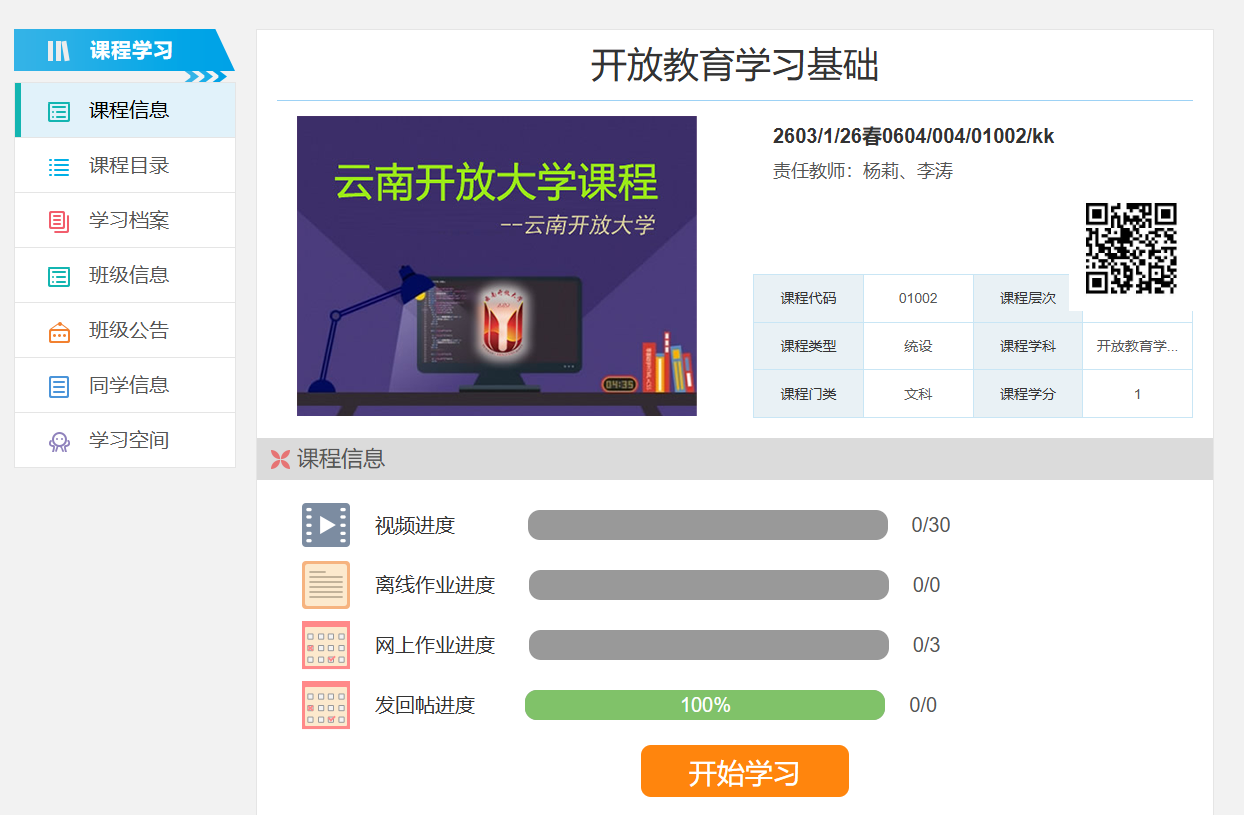Click the 课程学分 table label
This screenshot has width=1244, height=815.
(1028, 394)
